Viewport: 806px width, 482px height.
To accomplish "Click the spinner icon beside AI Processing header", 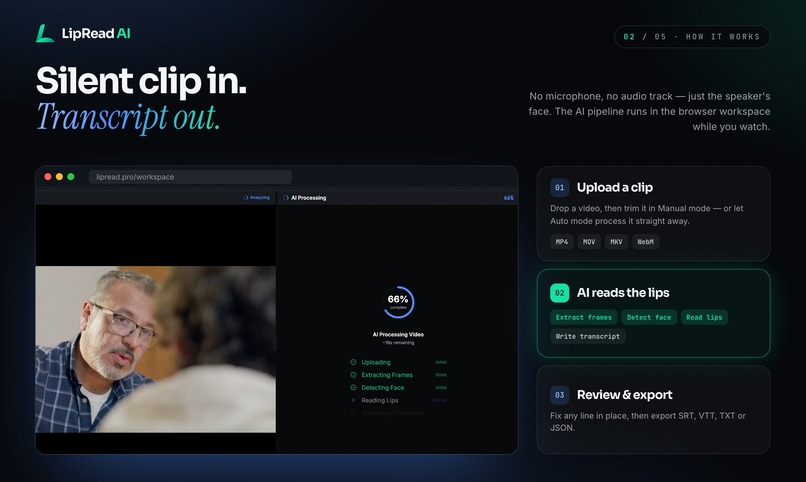I will pyautogui.click(x=286, y=198).
